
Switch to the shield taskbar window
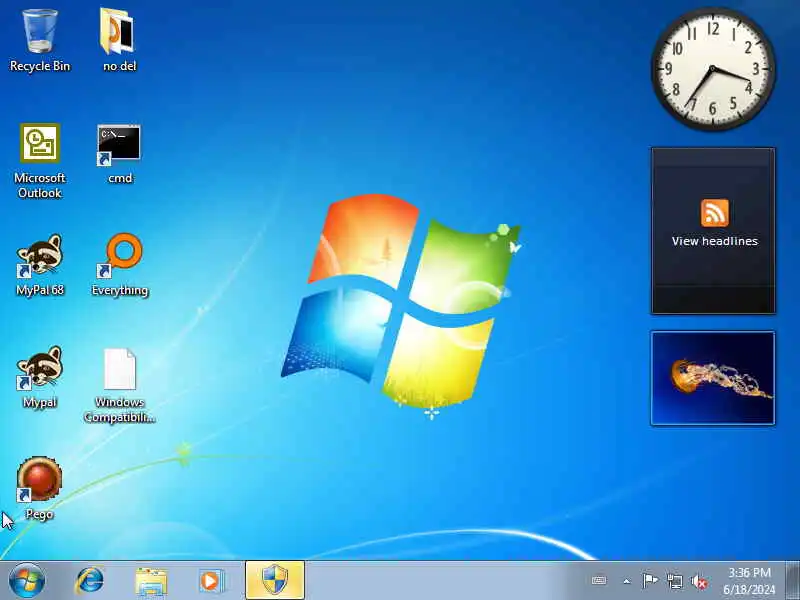click(275, 580)
